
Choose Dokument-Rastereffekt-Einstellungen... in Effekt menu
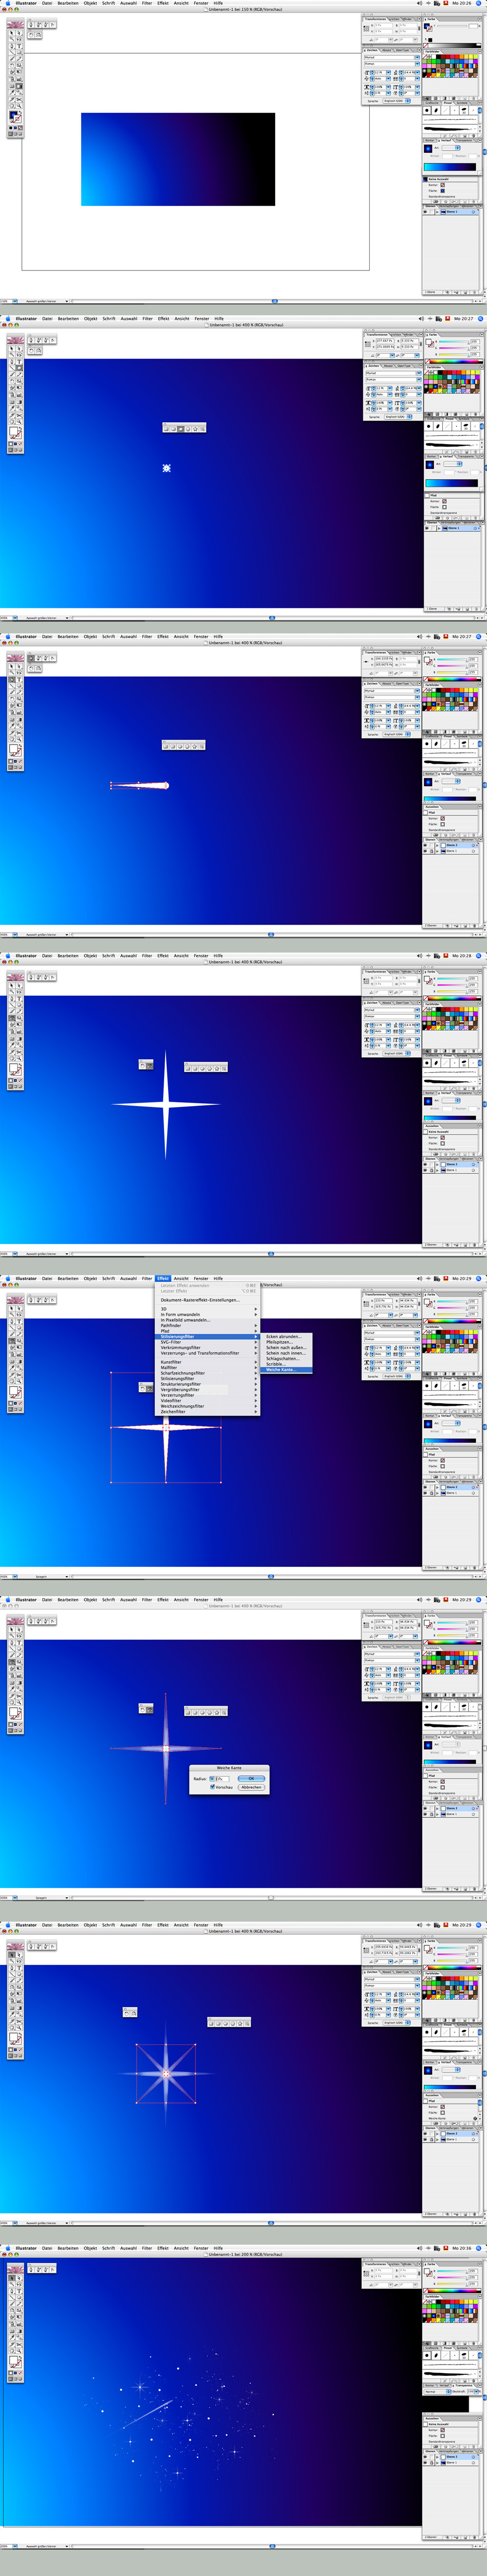(x=208, y=1300)
